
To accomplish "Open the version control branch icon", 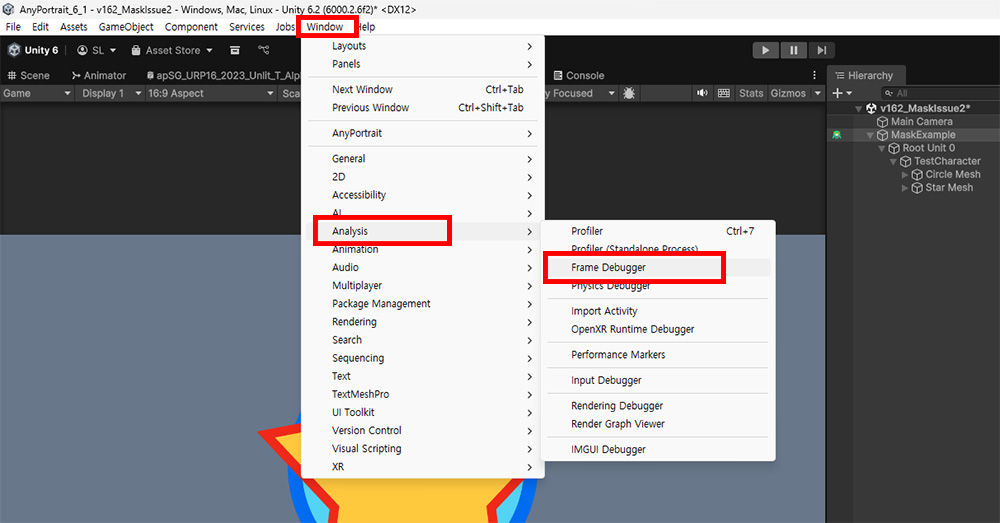I will (x=264, y=50).
